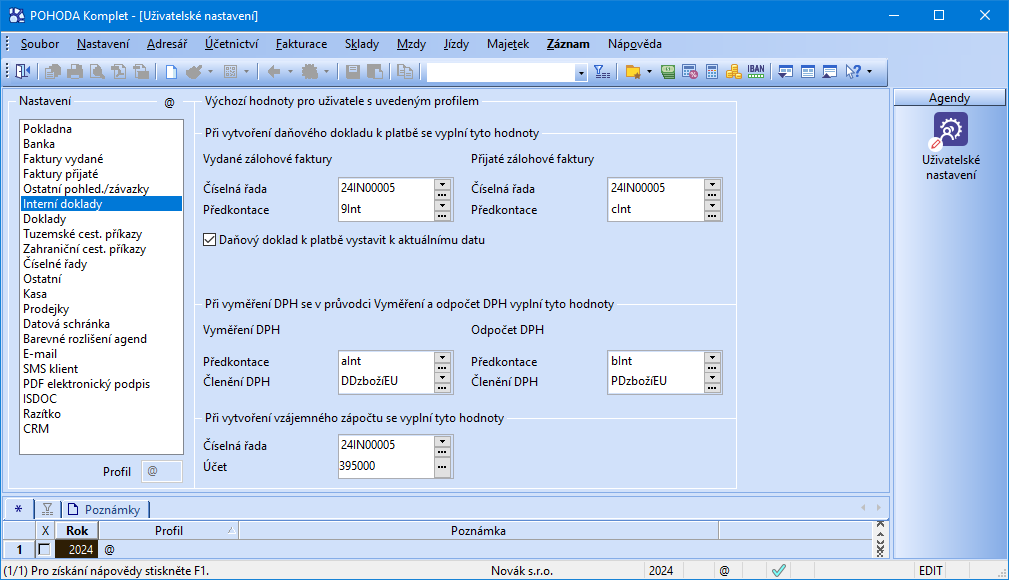Click the Profil input field
The height and width of the screenshot is (580, 1009).
(x=162, y=471)
